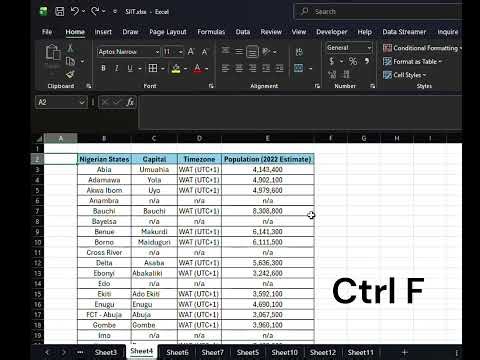Decrease font size with smaller A icon
Image resolution: width=480 pixels, height=360 pixels.
(204, 52)
